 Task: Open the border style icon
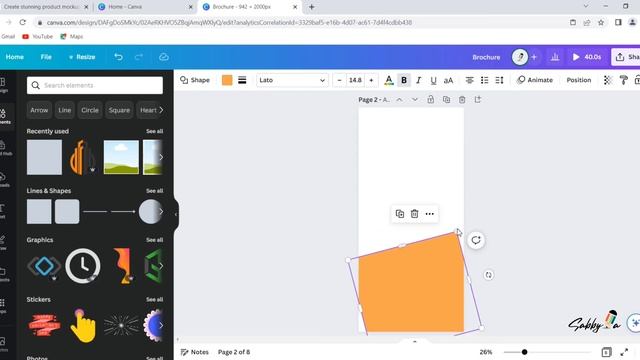click(x=242, y=80)
